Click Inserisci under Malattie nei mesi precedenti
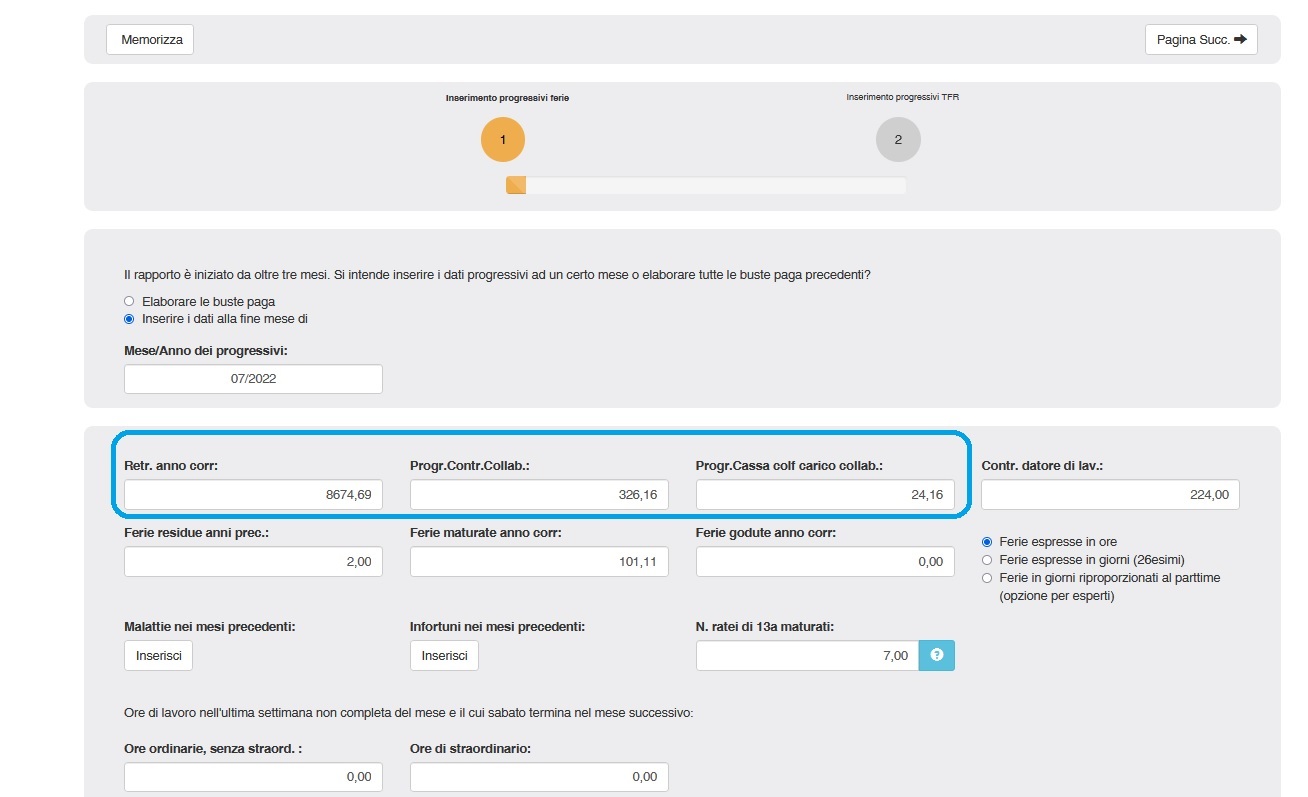Image resolution: width=1308 pixels, height=797 pixels. (158, 655)
